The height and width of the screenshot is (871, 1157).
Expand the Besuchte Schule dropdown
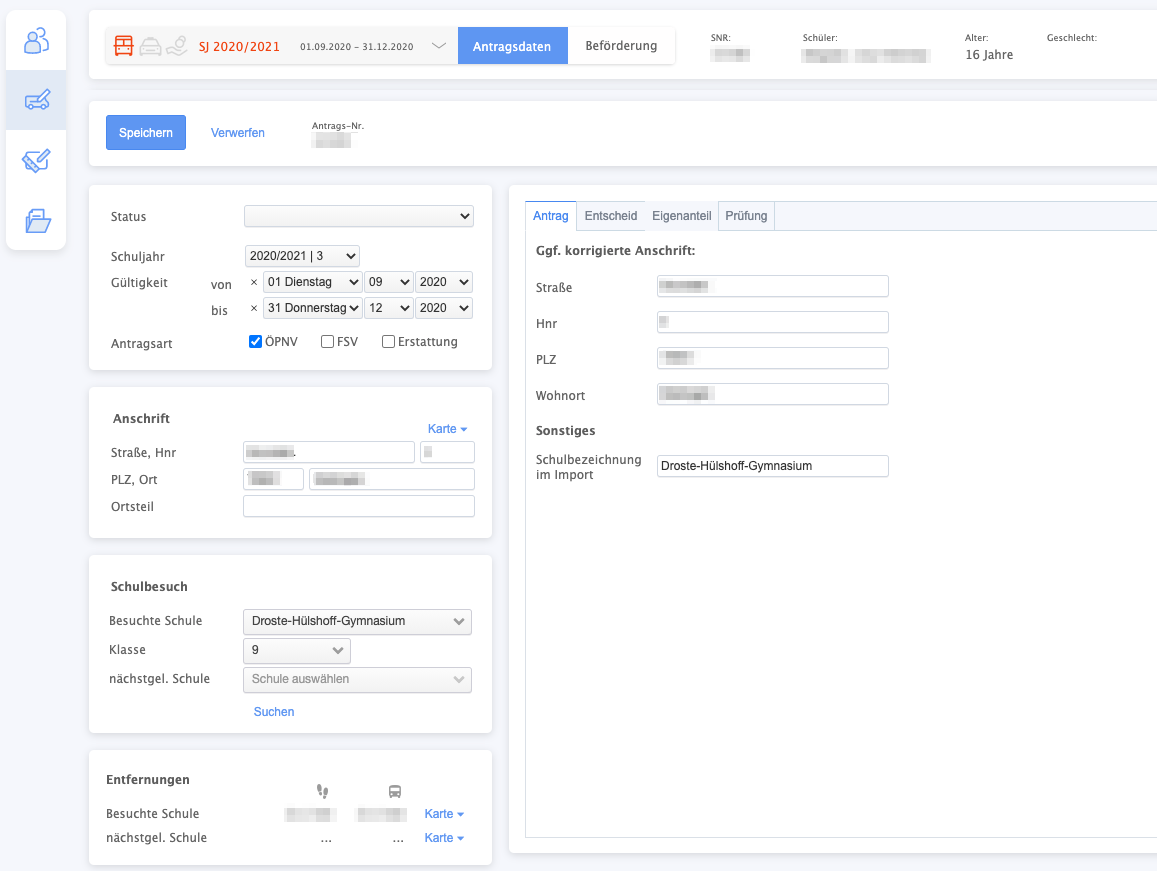click(x=357, y=621)
